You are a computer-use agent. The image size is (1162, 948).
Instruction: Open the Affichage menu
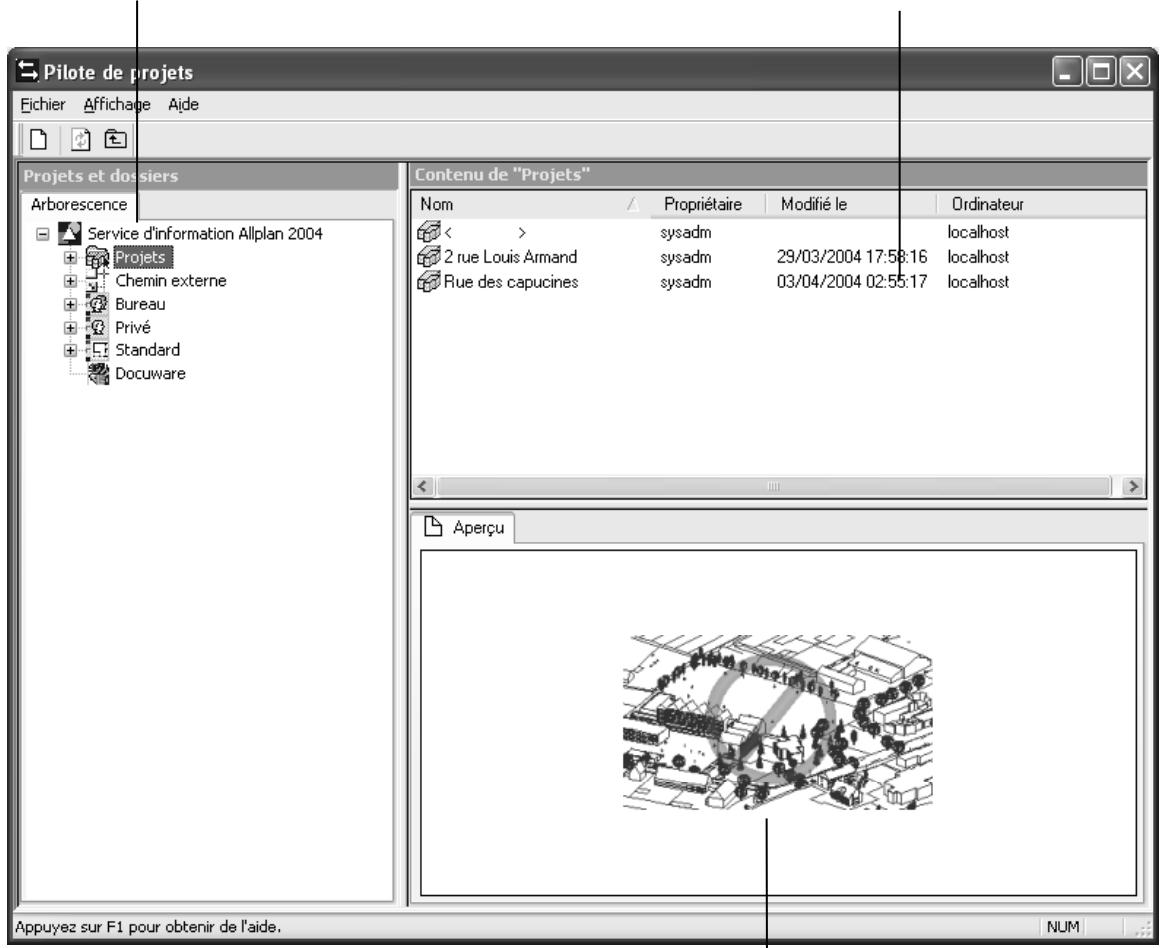pyautogui.click(x=116, y=105)
